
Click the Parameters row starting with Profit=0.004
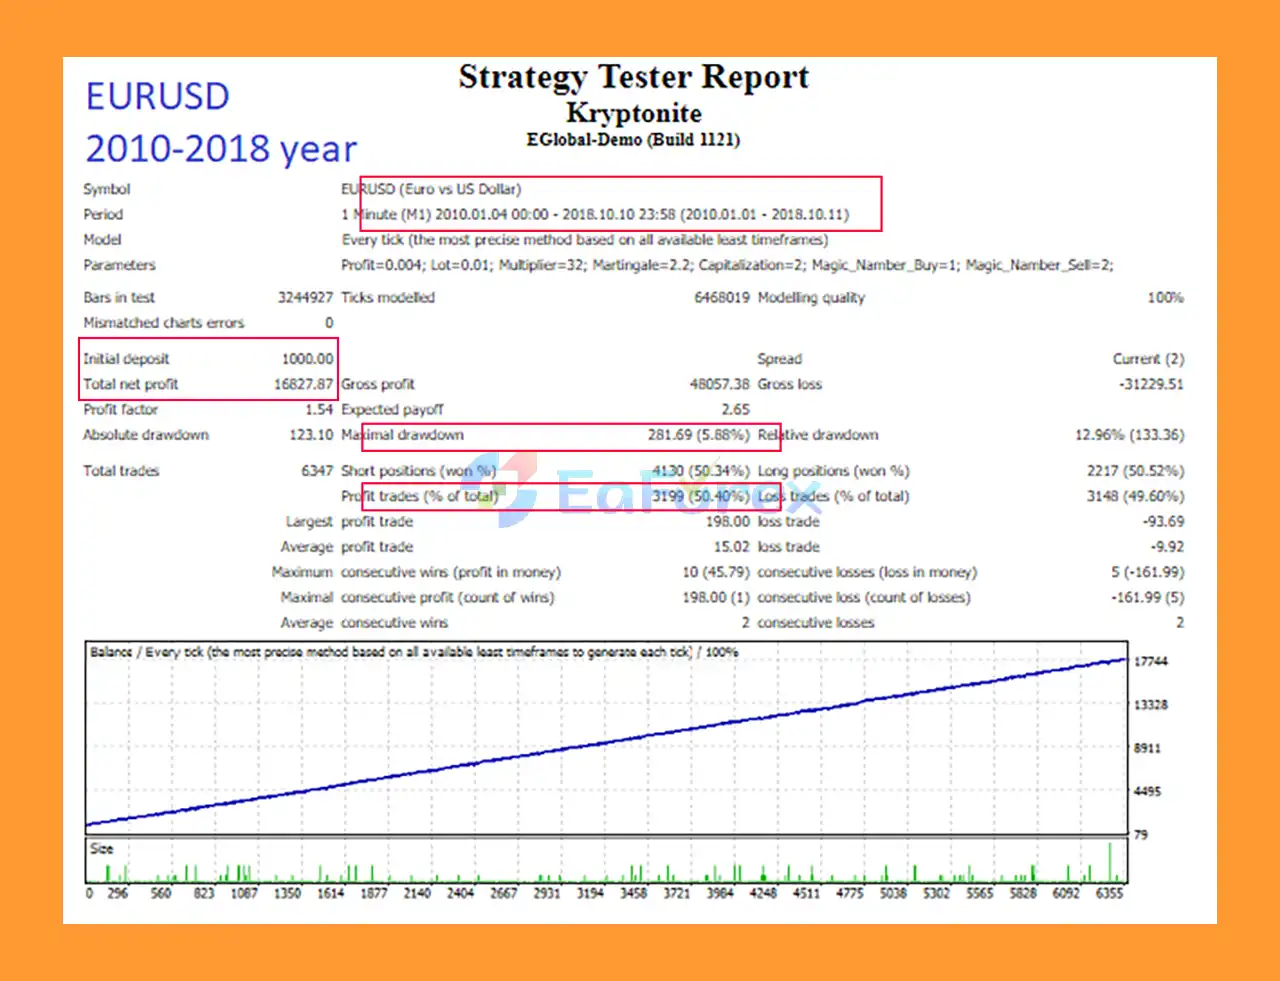click(727, 265)
